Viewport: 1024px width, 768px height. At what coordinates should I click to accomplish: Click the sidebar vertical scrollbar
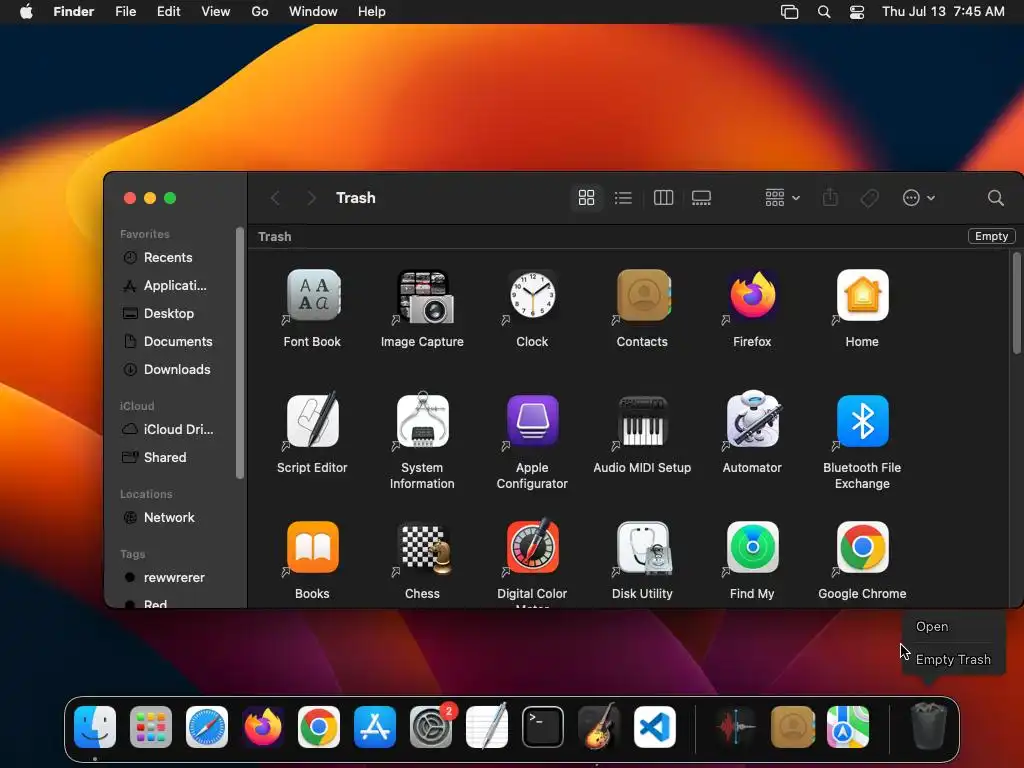pyautogui.click(x=240, y=353)
